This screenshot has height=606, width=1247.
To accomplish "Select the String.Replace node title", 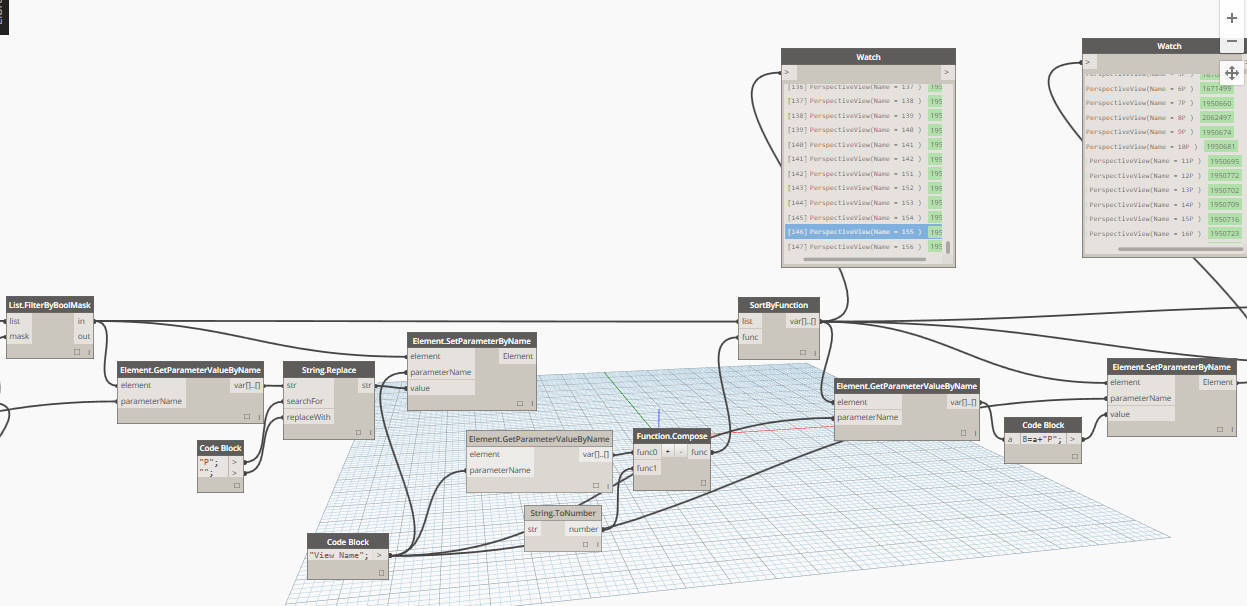I will tap(329, 370).
